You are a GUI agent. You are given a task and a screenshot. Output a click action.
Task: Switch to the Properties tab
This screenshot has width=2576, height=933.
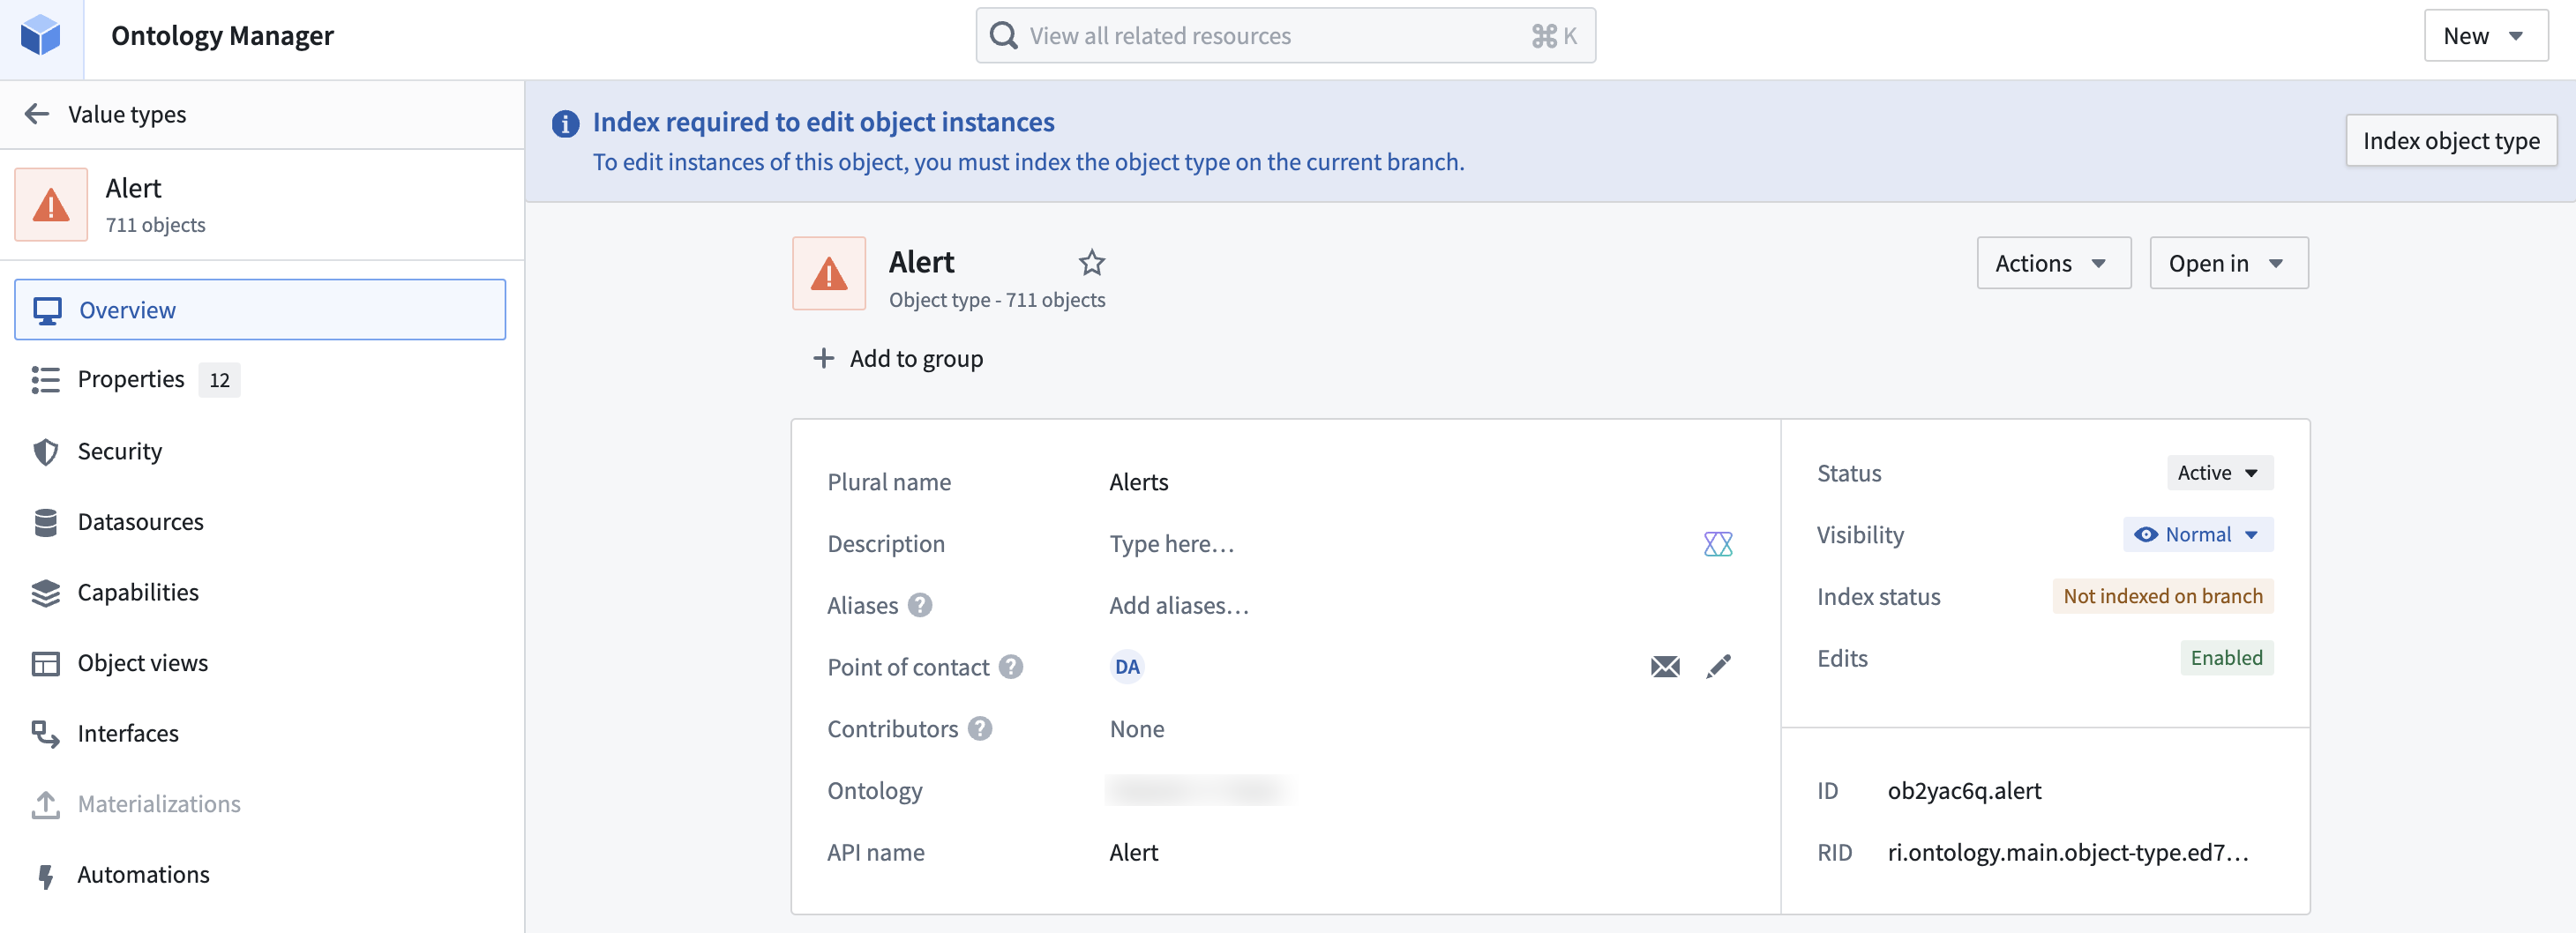pyautogui.click(x=131, y=379)
